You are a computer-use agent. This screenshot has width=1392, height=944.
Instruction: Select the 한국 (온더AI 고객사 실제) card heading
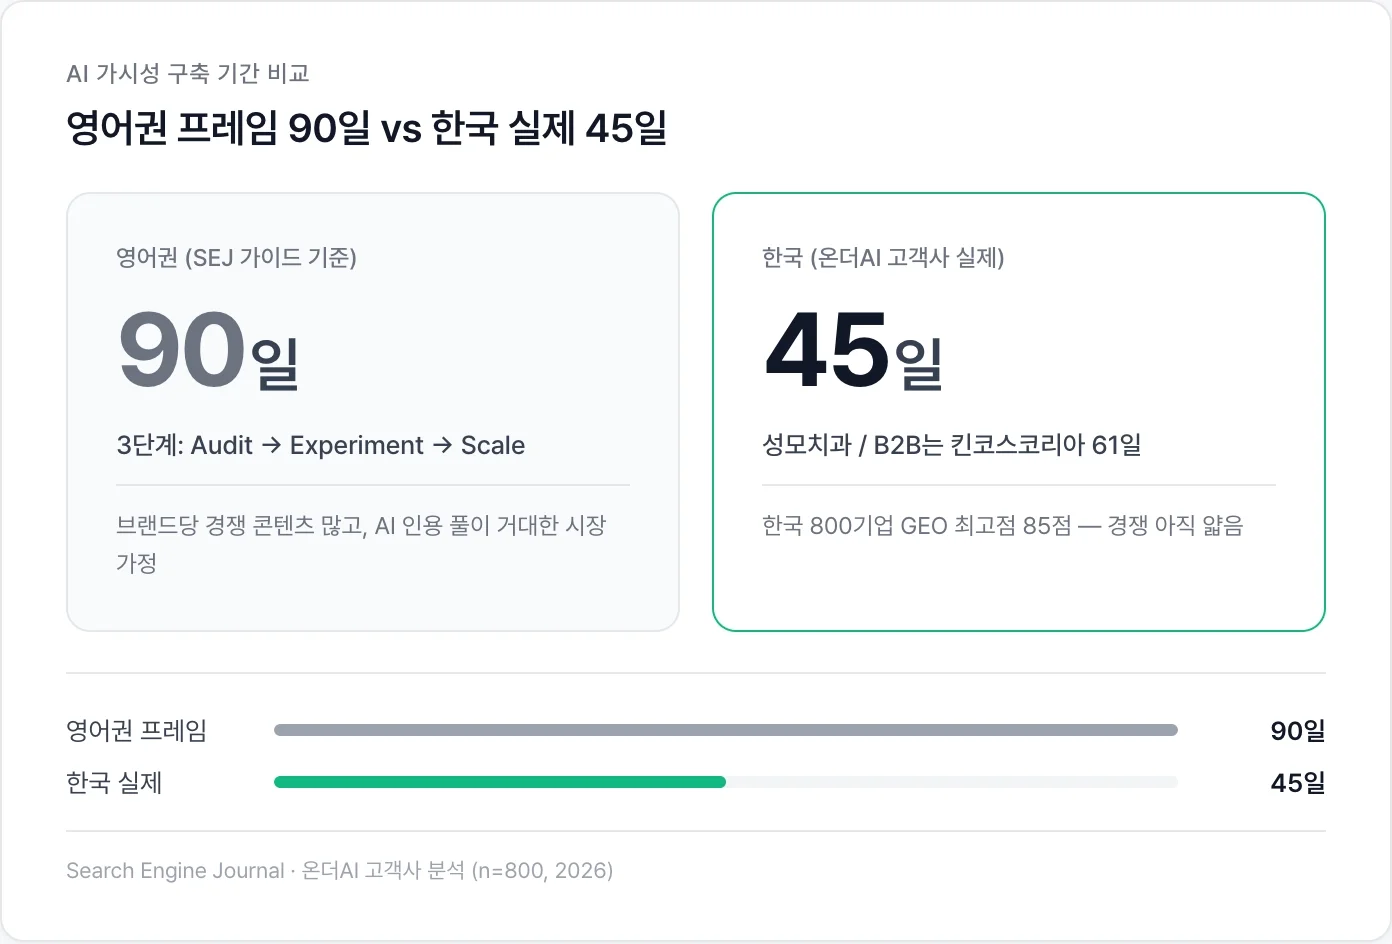[x=882, y=258]
